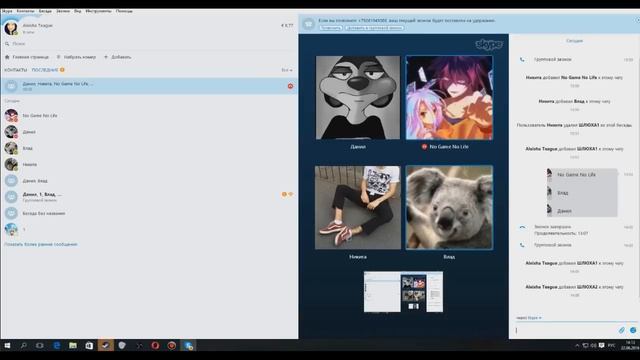Open File Explorer from the taskbar
640x360 pixels.
pyautogui.click(x=73, y=346)
